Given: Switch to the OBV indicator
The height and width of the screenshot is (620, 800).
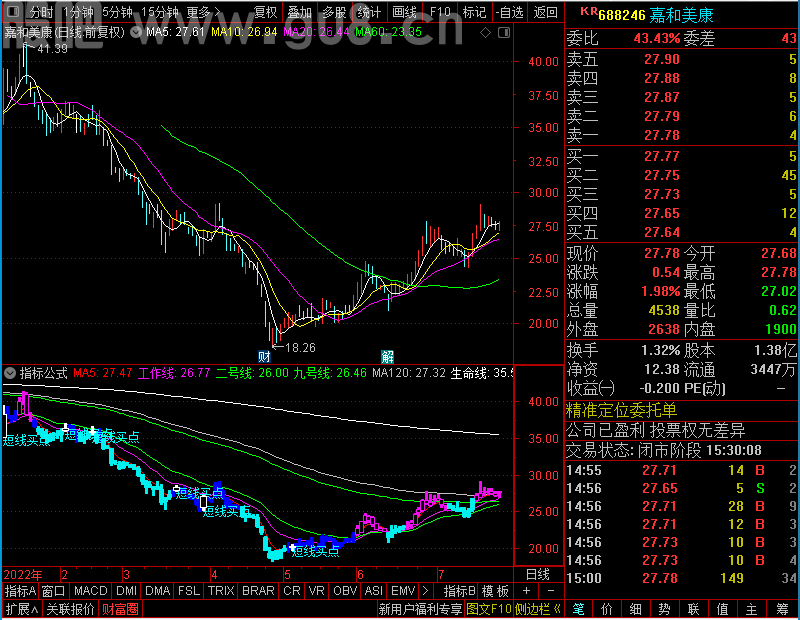Looking at the screenshot, I should (x=345, y=591).
